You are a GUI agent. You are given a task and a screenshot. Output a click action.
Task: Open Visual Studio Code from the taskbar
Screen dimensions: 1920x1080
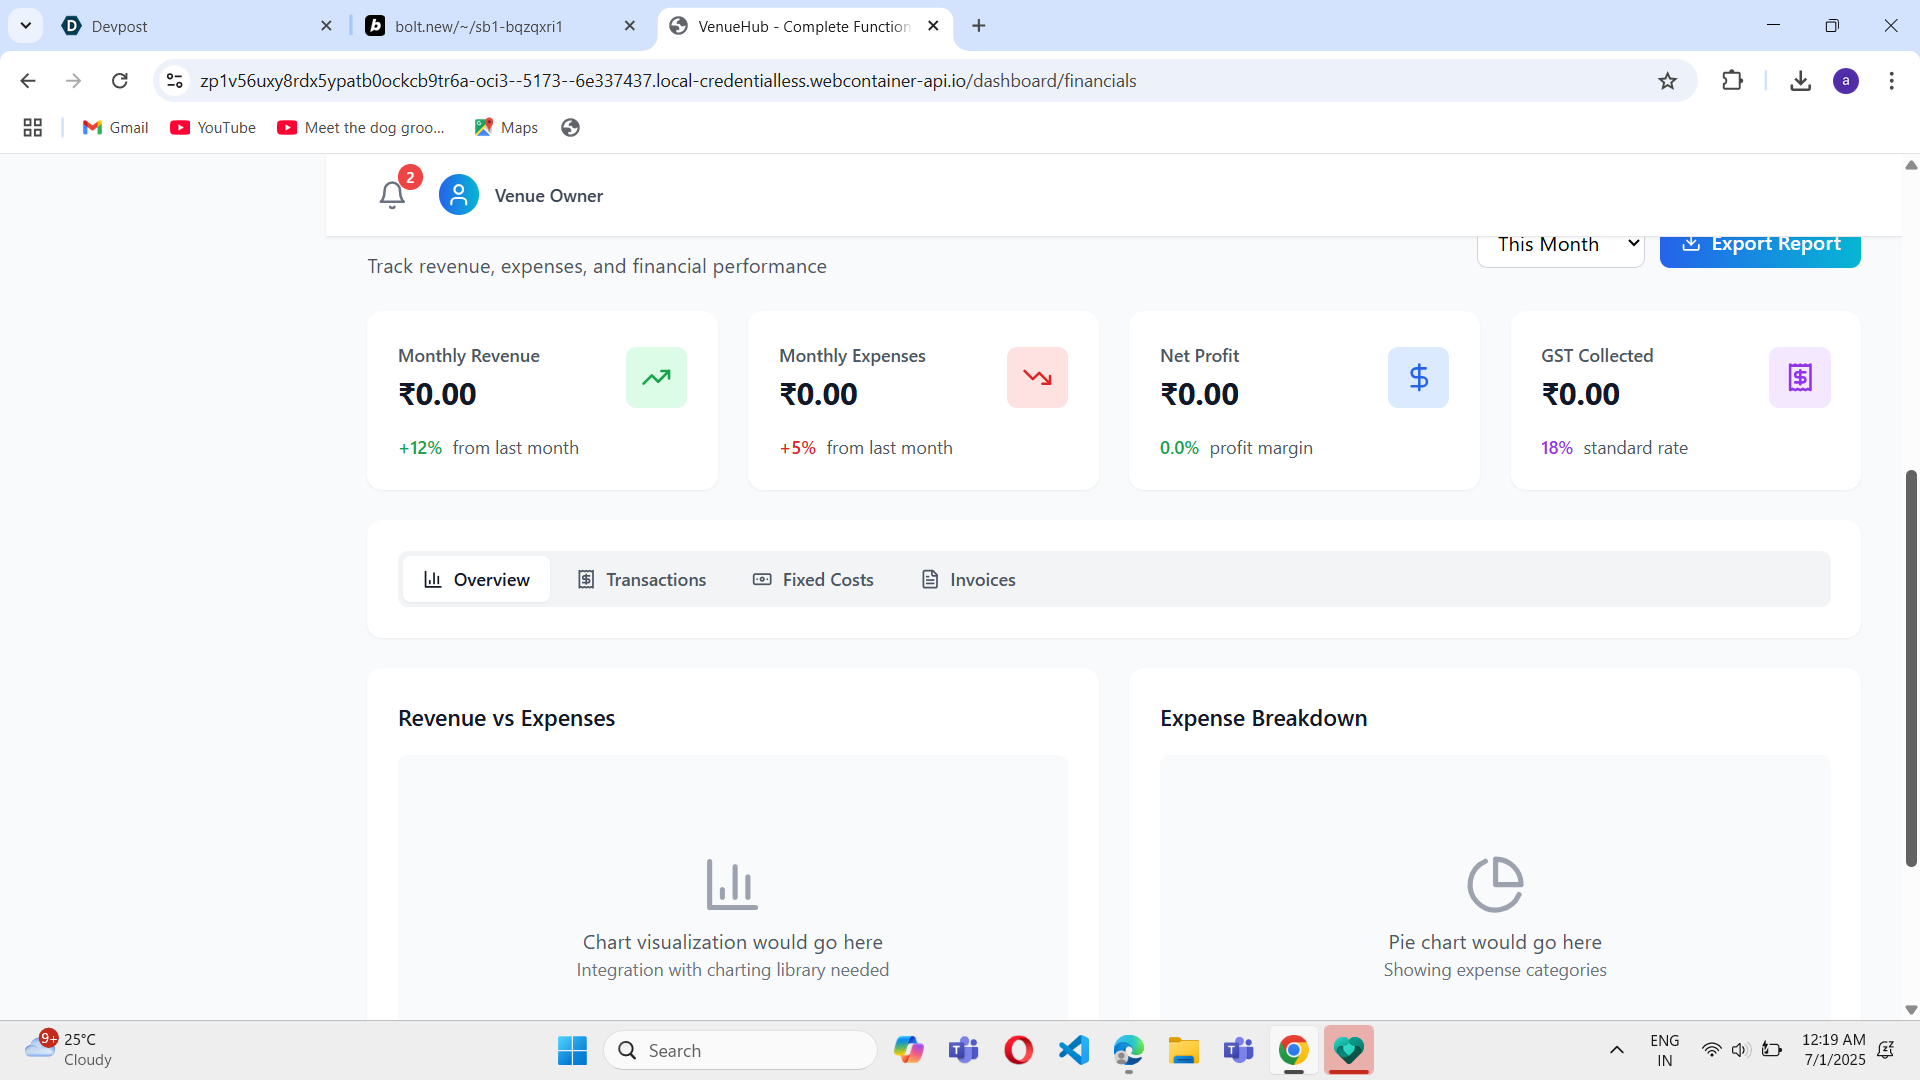[1073, 1050]
